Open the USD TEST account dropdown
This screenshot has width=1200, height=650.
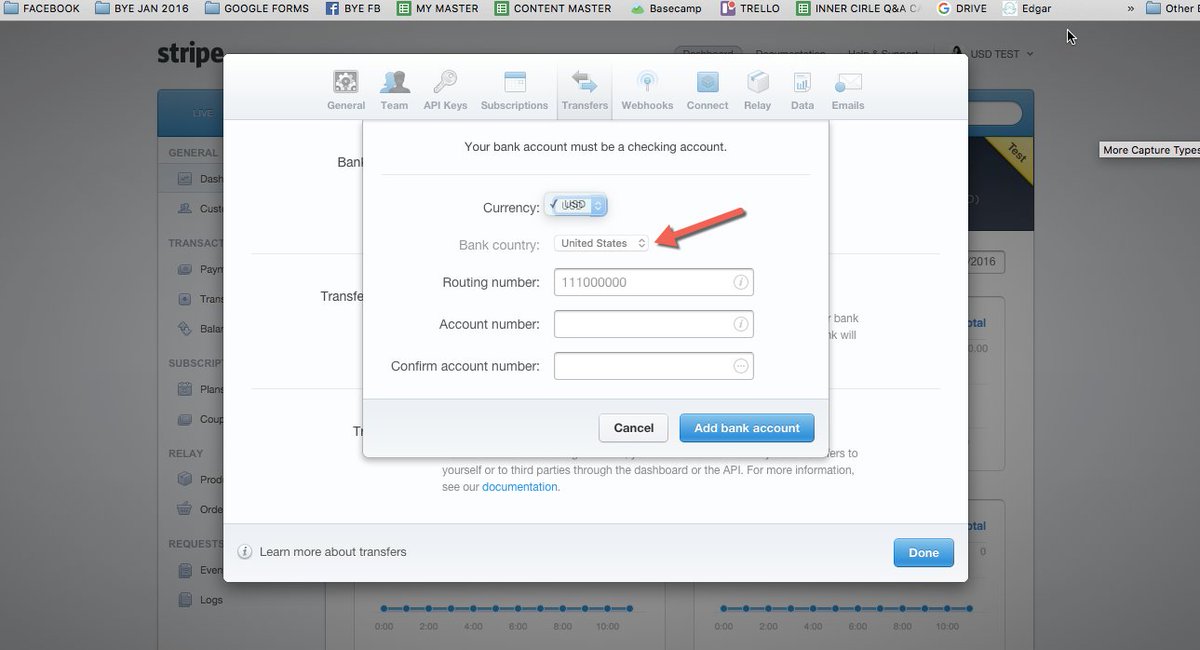[992, 54]
